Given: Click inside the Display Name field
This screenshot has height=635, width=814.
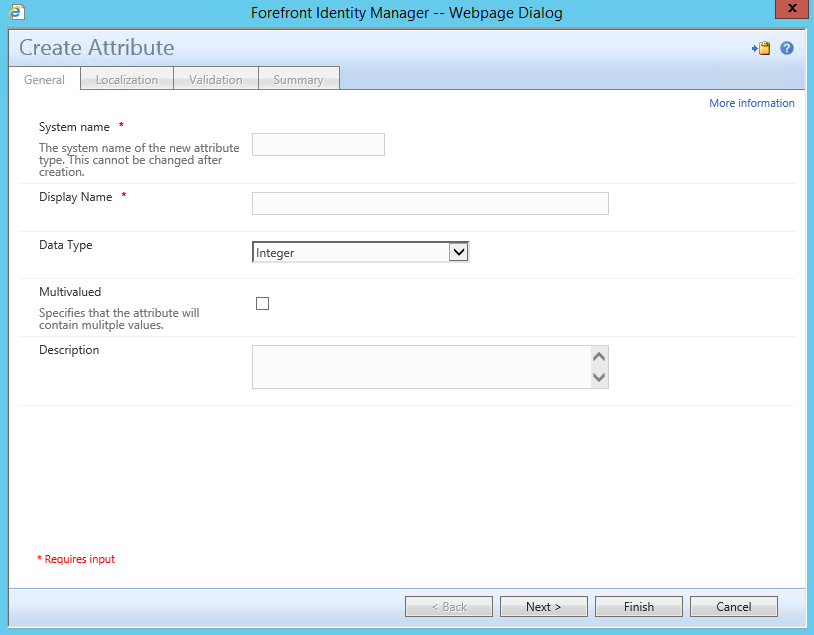Looking at the screenshot, I should tap(430, 203).
